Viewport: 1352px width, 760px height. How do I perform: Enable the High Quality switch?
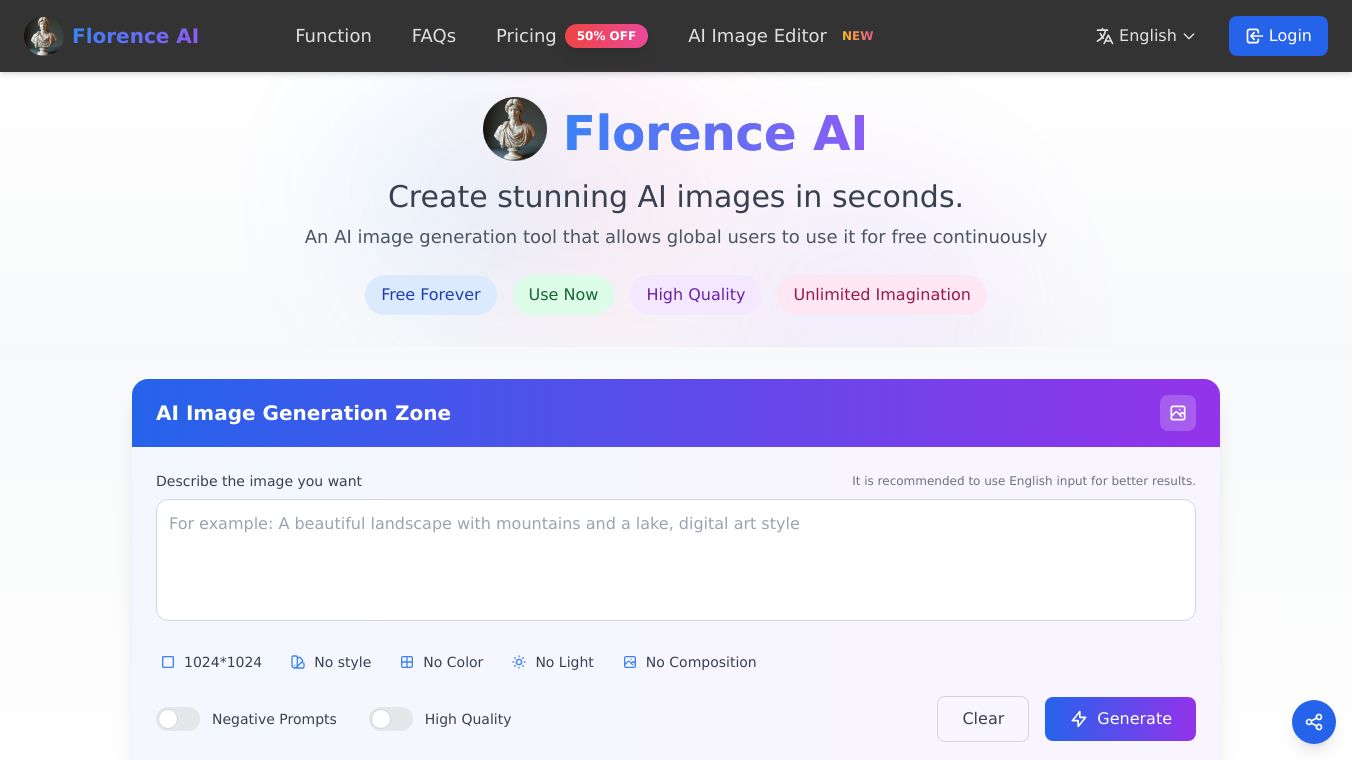coord(391,719)
